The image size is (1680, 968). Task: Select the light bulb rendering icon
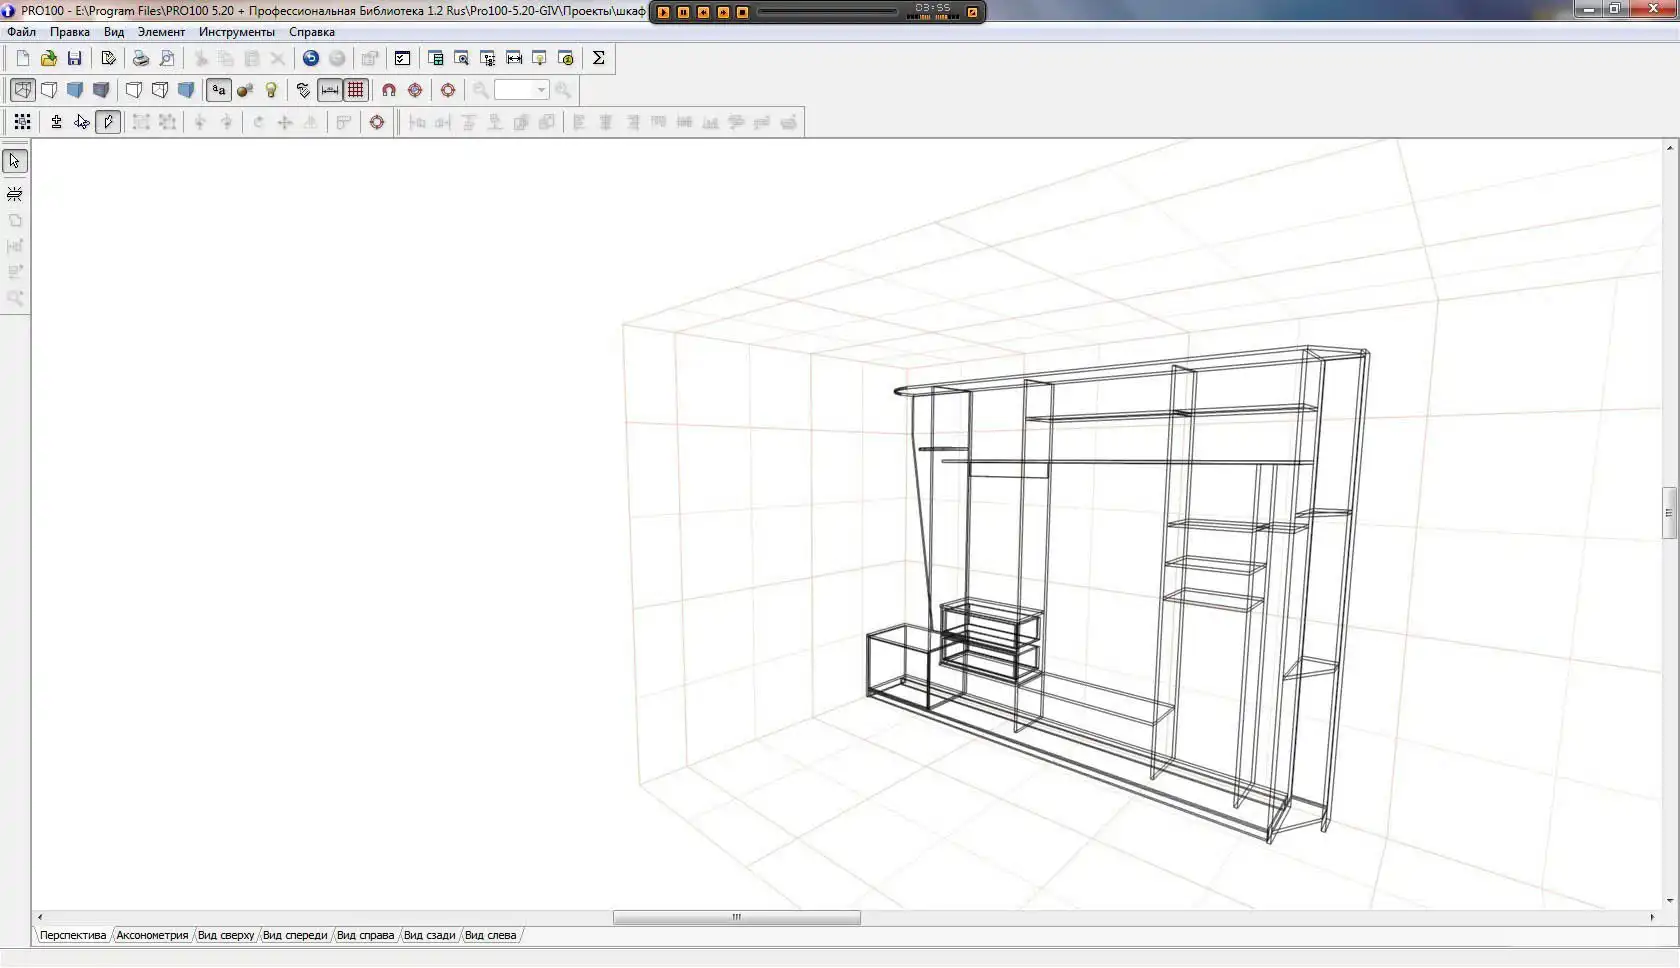pyautogui.click(x=271, y=90)
